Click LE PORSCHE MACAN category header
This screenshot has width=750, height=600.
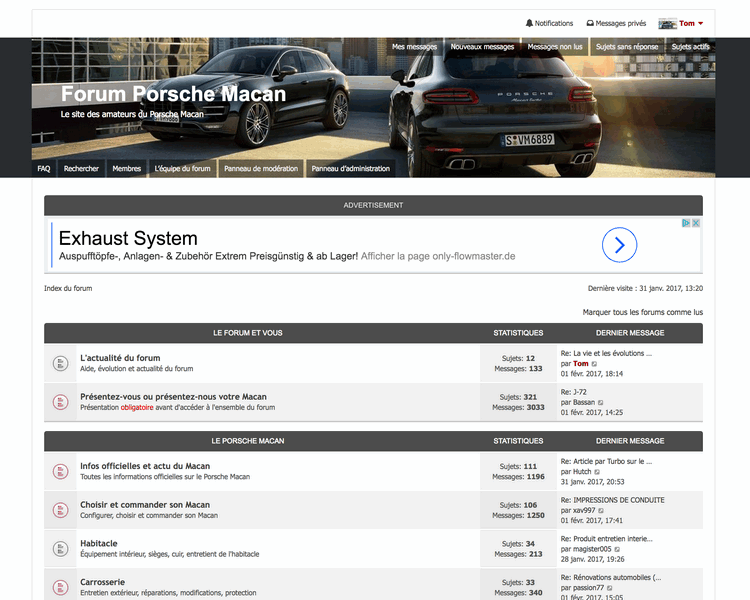point(248,441)
